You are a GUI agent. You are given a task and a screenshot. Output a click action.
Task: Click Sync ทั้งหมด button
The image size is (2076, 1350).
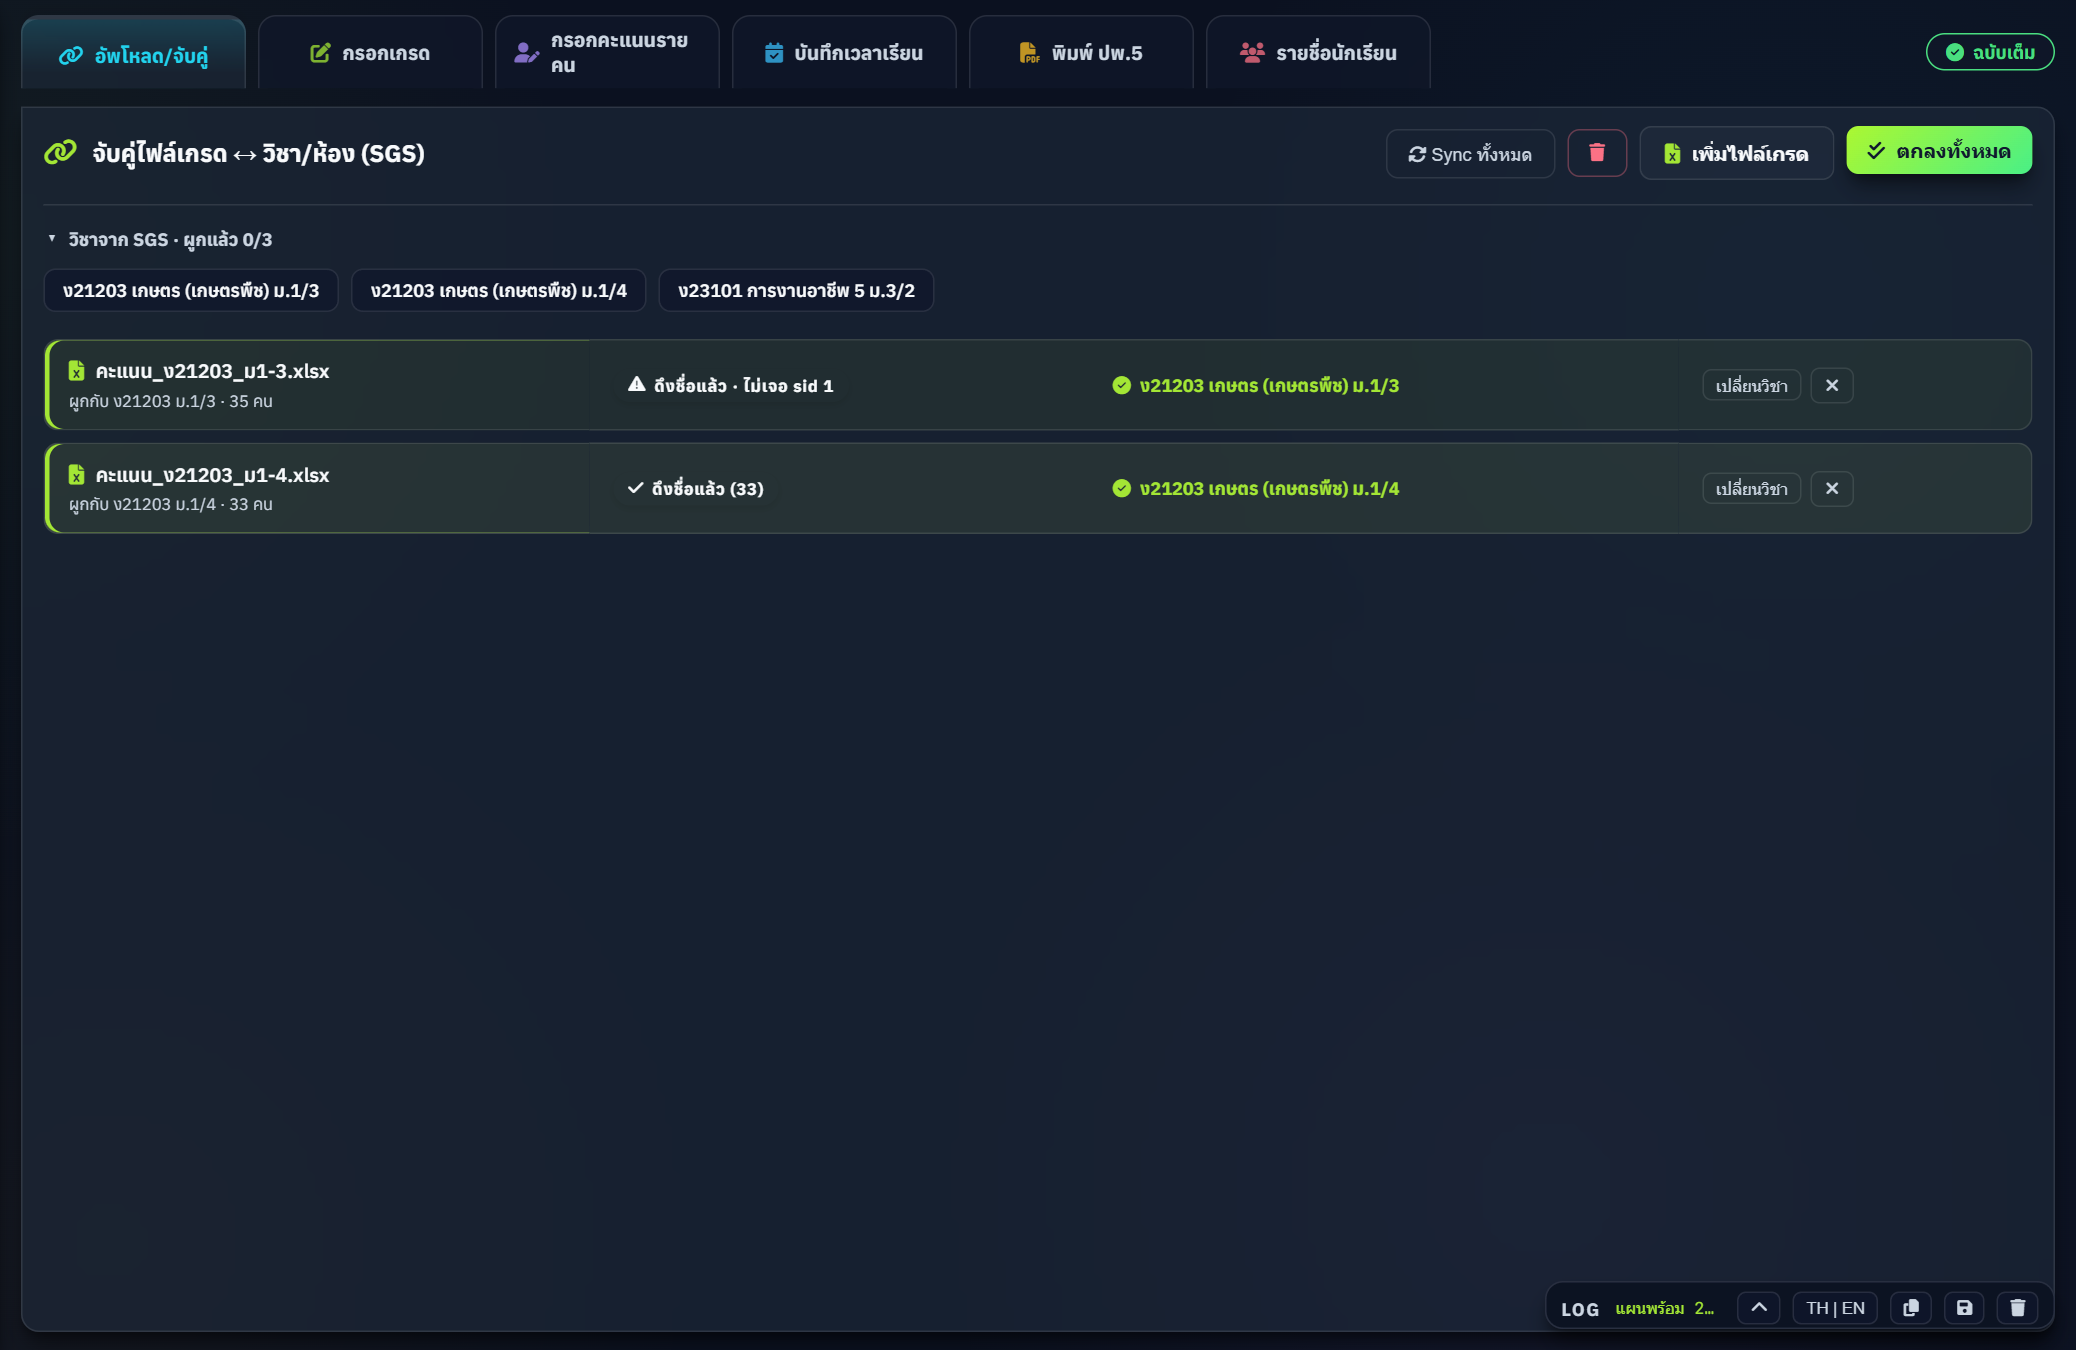point(1470,154)
